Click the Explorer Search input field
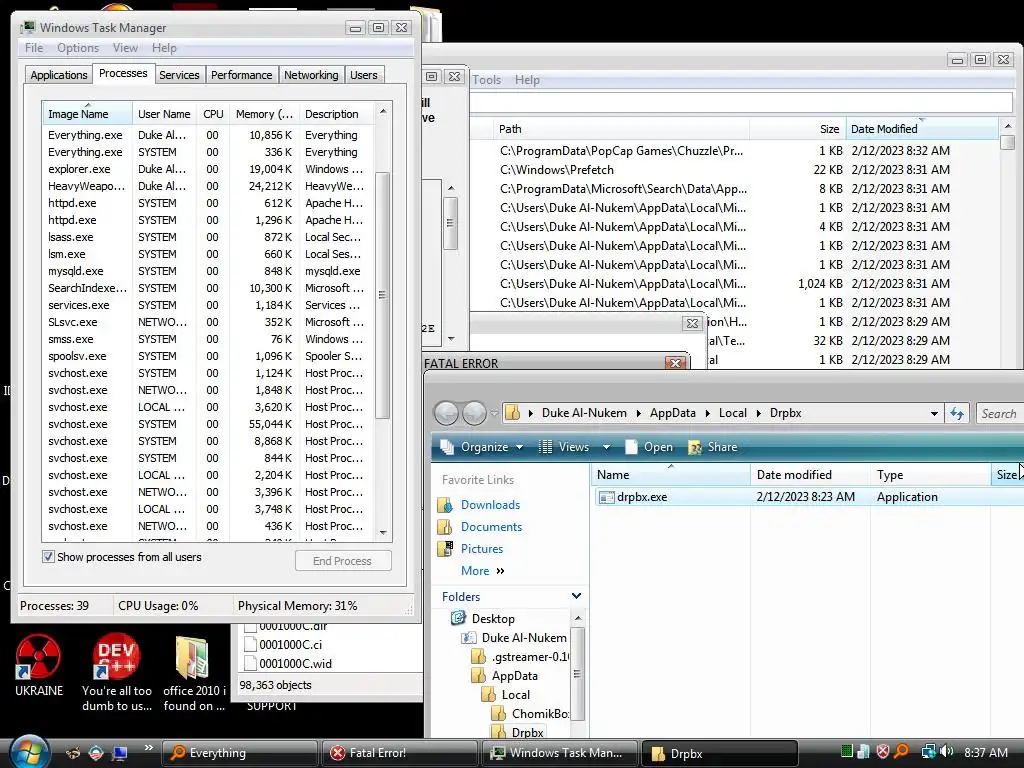1024x768 pixels. (999, 413)
